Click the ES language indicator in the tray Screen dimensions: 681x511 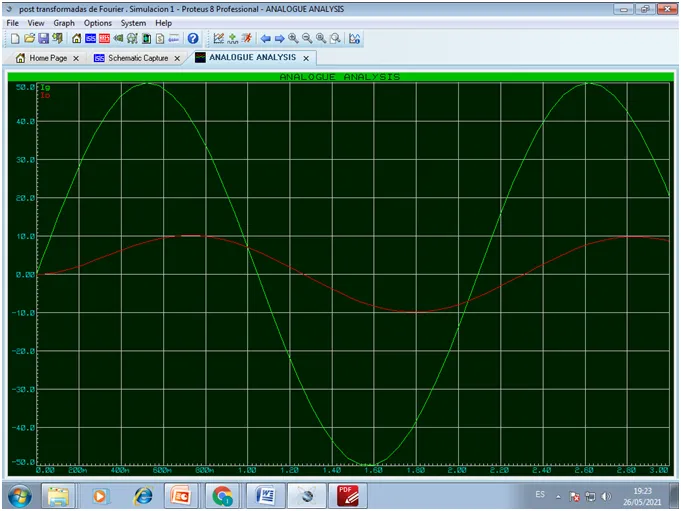tap(540, 495)
